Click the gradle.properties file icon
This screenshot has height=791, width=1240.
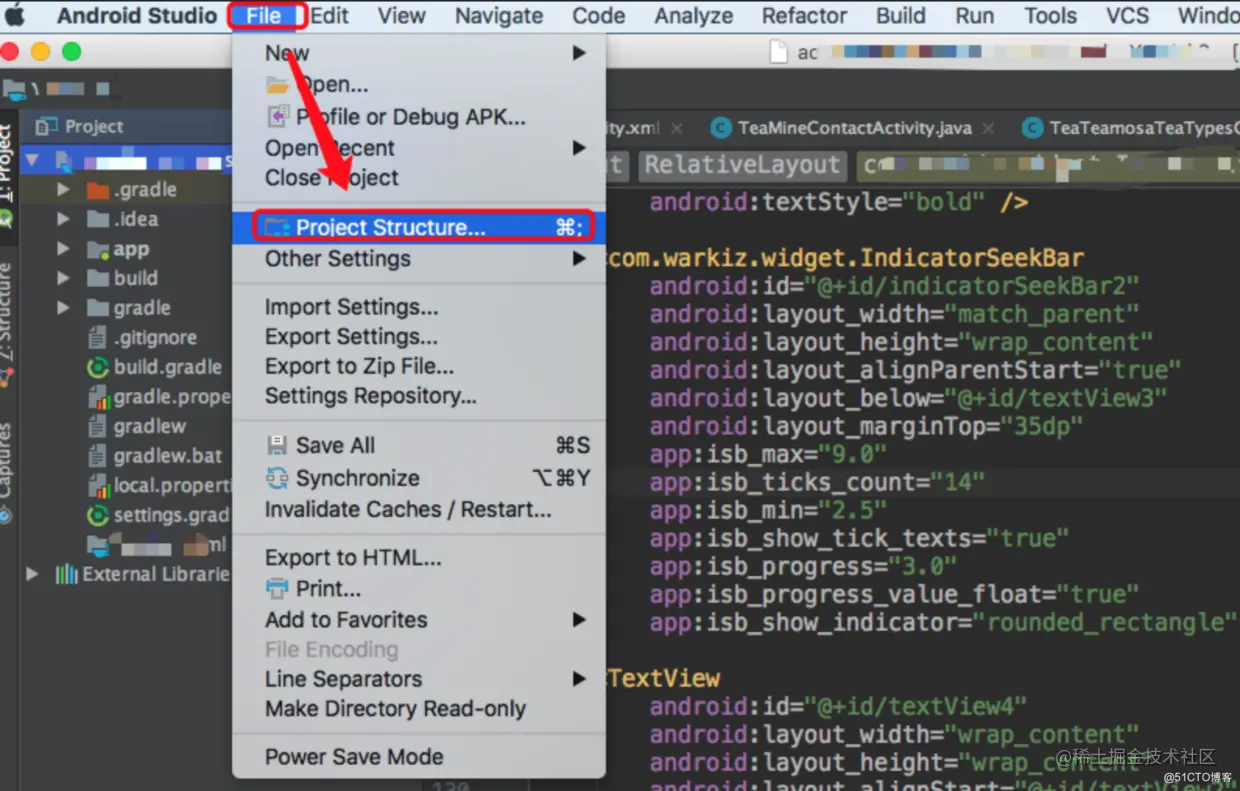tap(98, 397)
